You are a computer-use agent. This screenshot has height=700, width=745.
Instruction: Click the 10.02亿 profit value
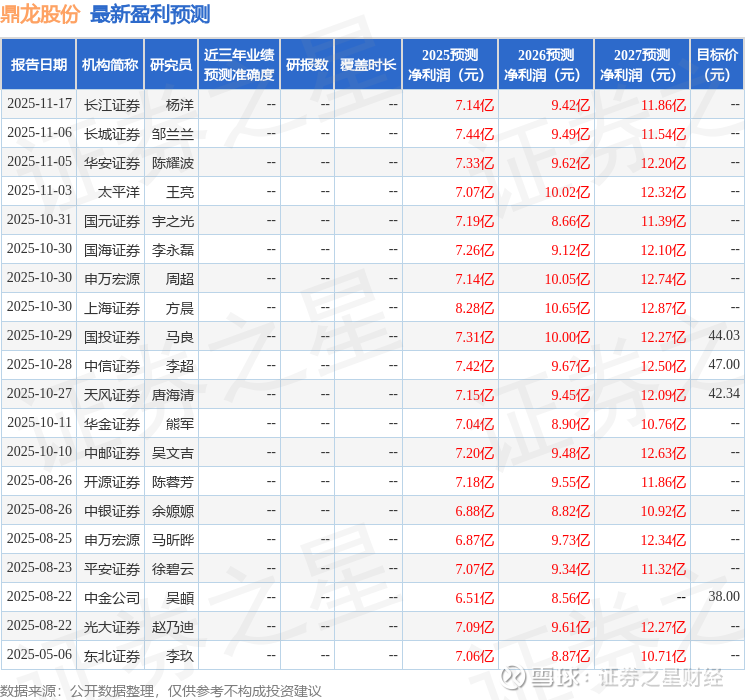click(567, 192)
